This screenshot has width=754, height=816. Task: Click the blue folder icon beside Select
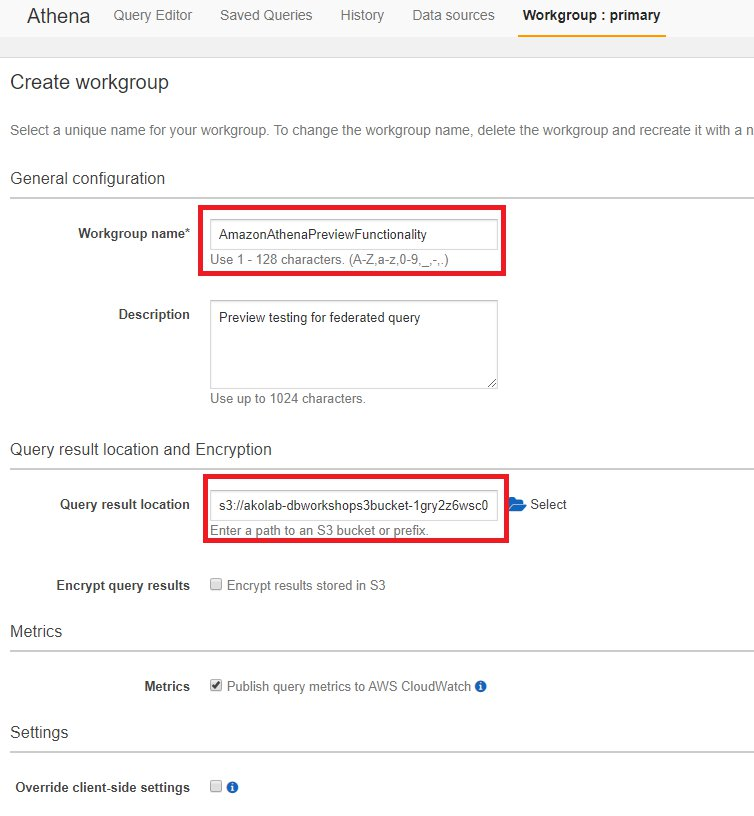[517, 504]
